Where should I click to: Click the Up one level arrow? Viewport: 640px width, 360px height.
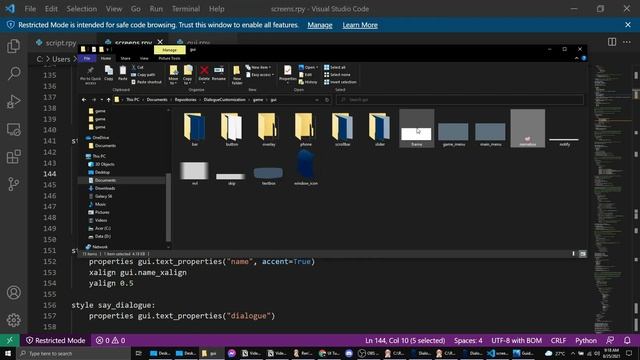[x=109, y=100]
